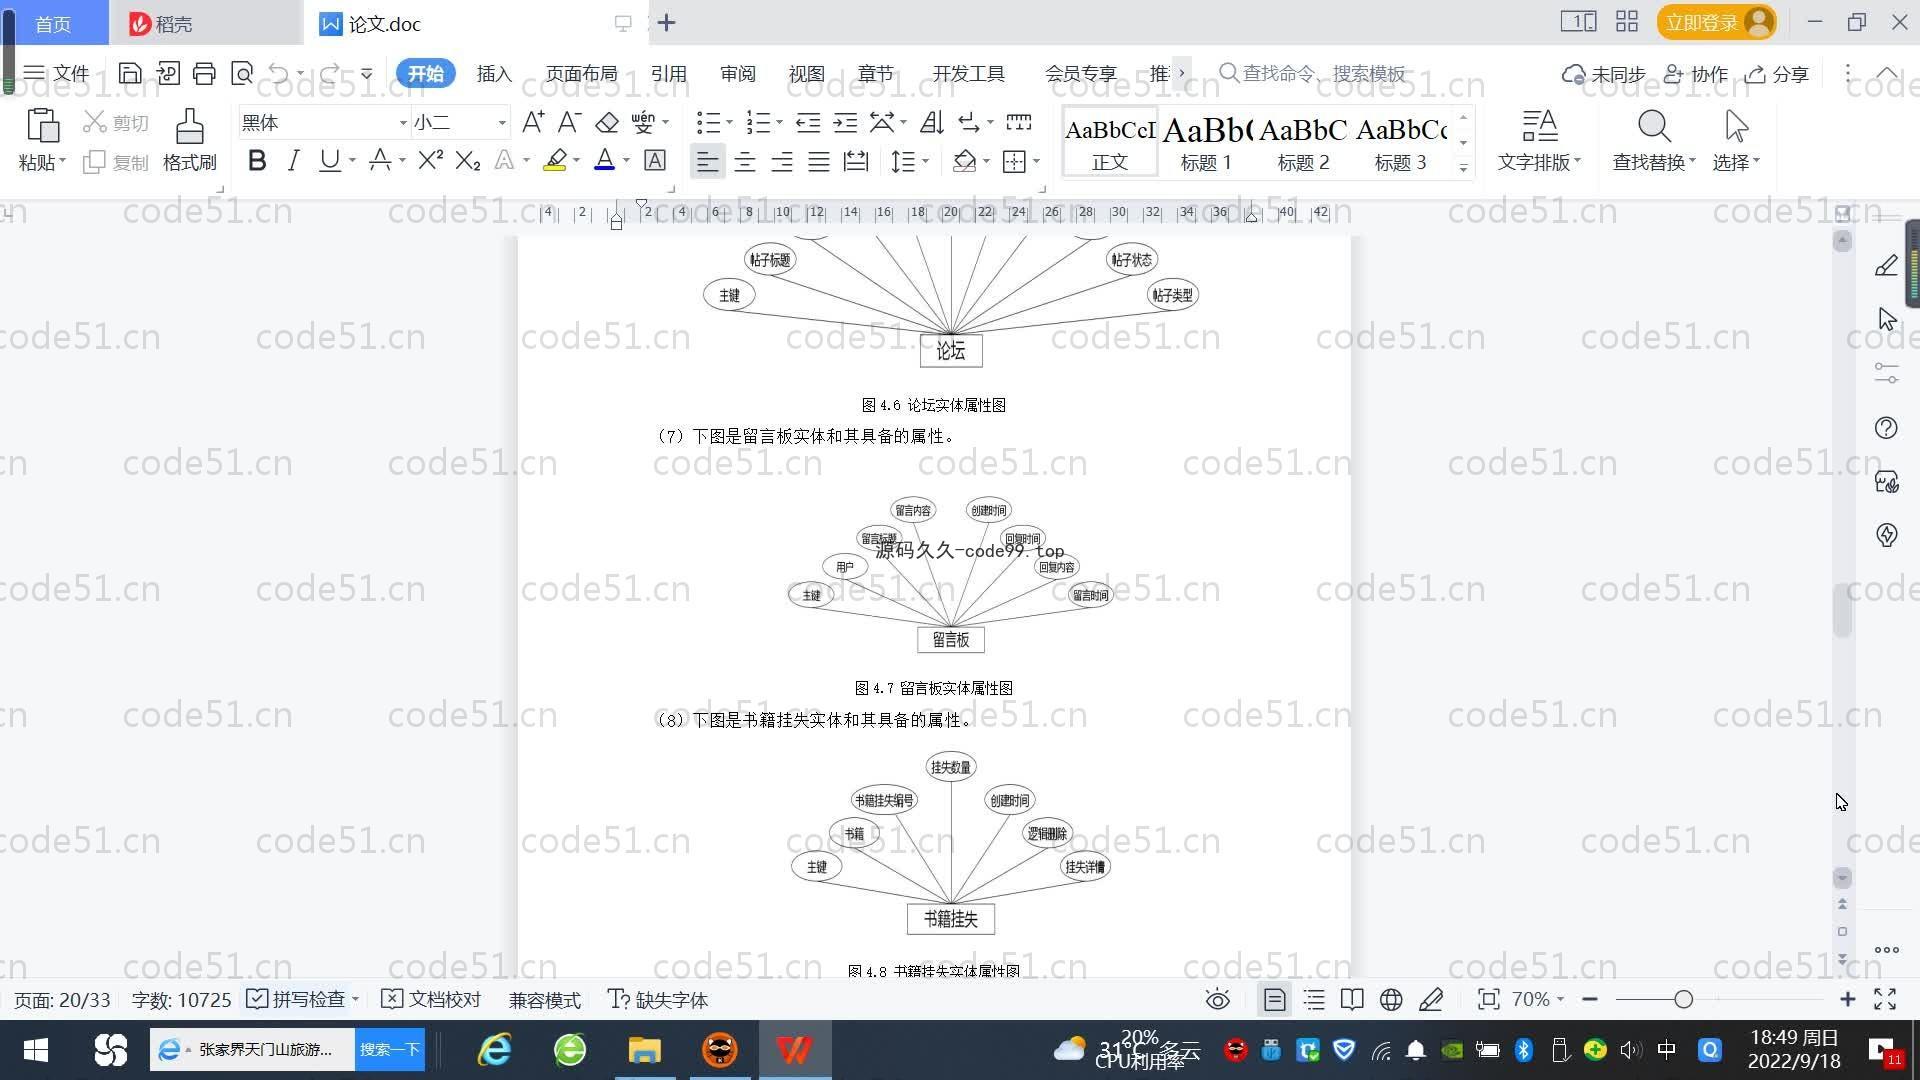Switch to page layout view
The width and height of the screenshot is (1920, 1080).
(x=1274, y=999)
